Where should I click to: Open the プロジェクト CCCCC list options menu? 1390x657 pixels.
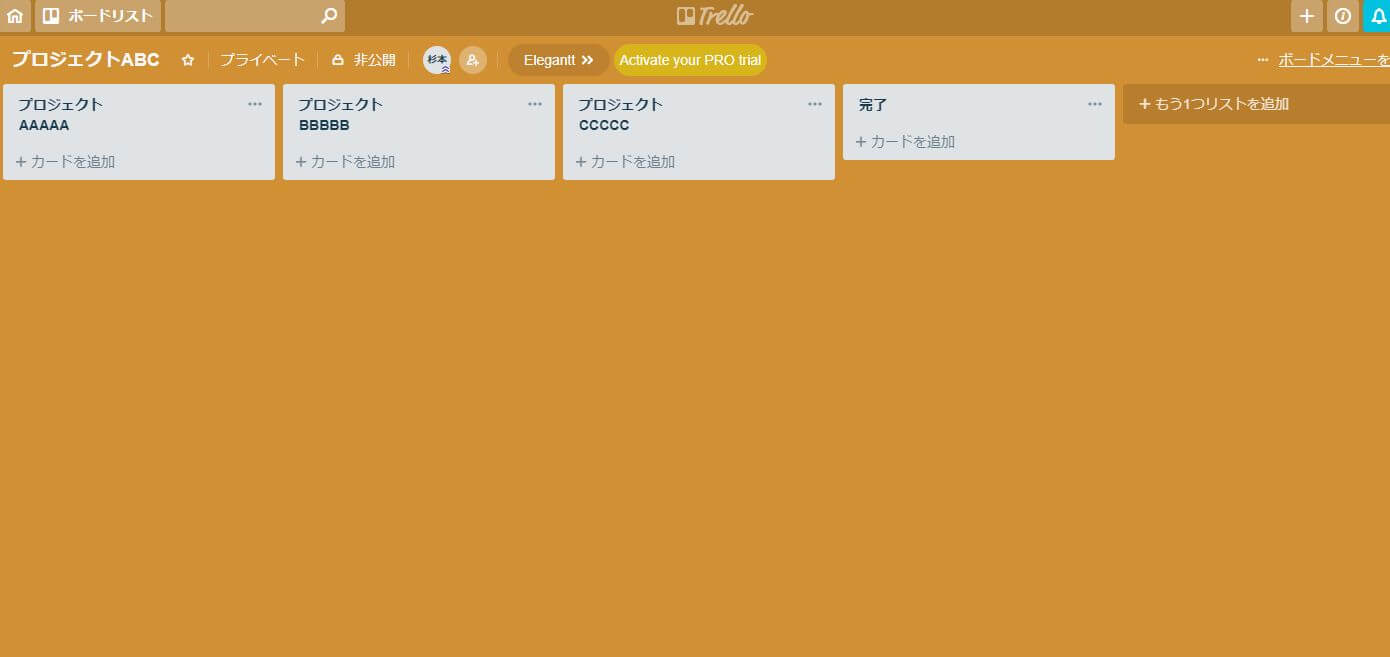coord(815,104)
